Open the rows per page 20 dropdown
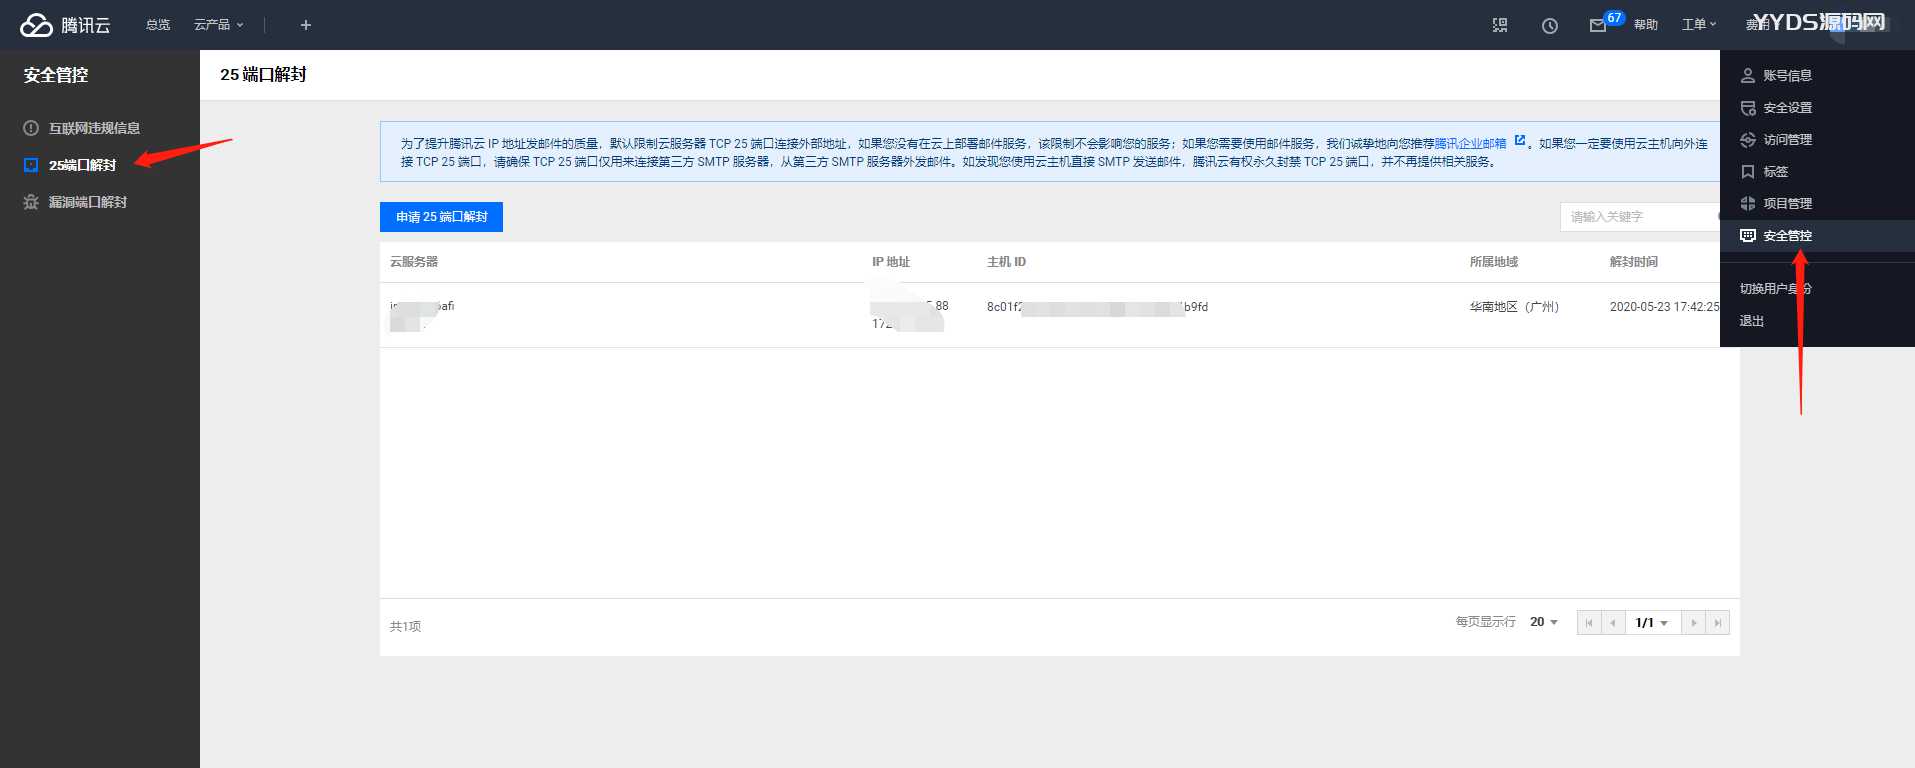This screenshot has height=768, width=1915. coord(1544,622)
